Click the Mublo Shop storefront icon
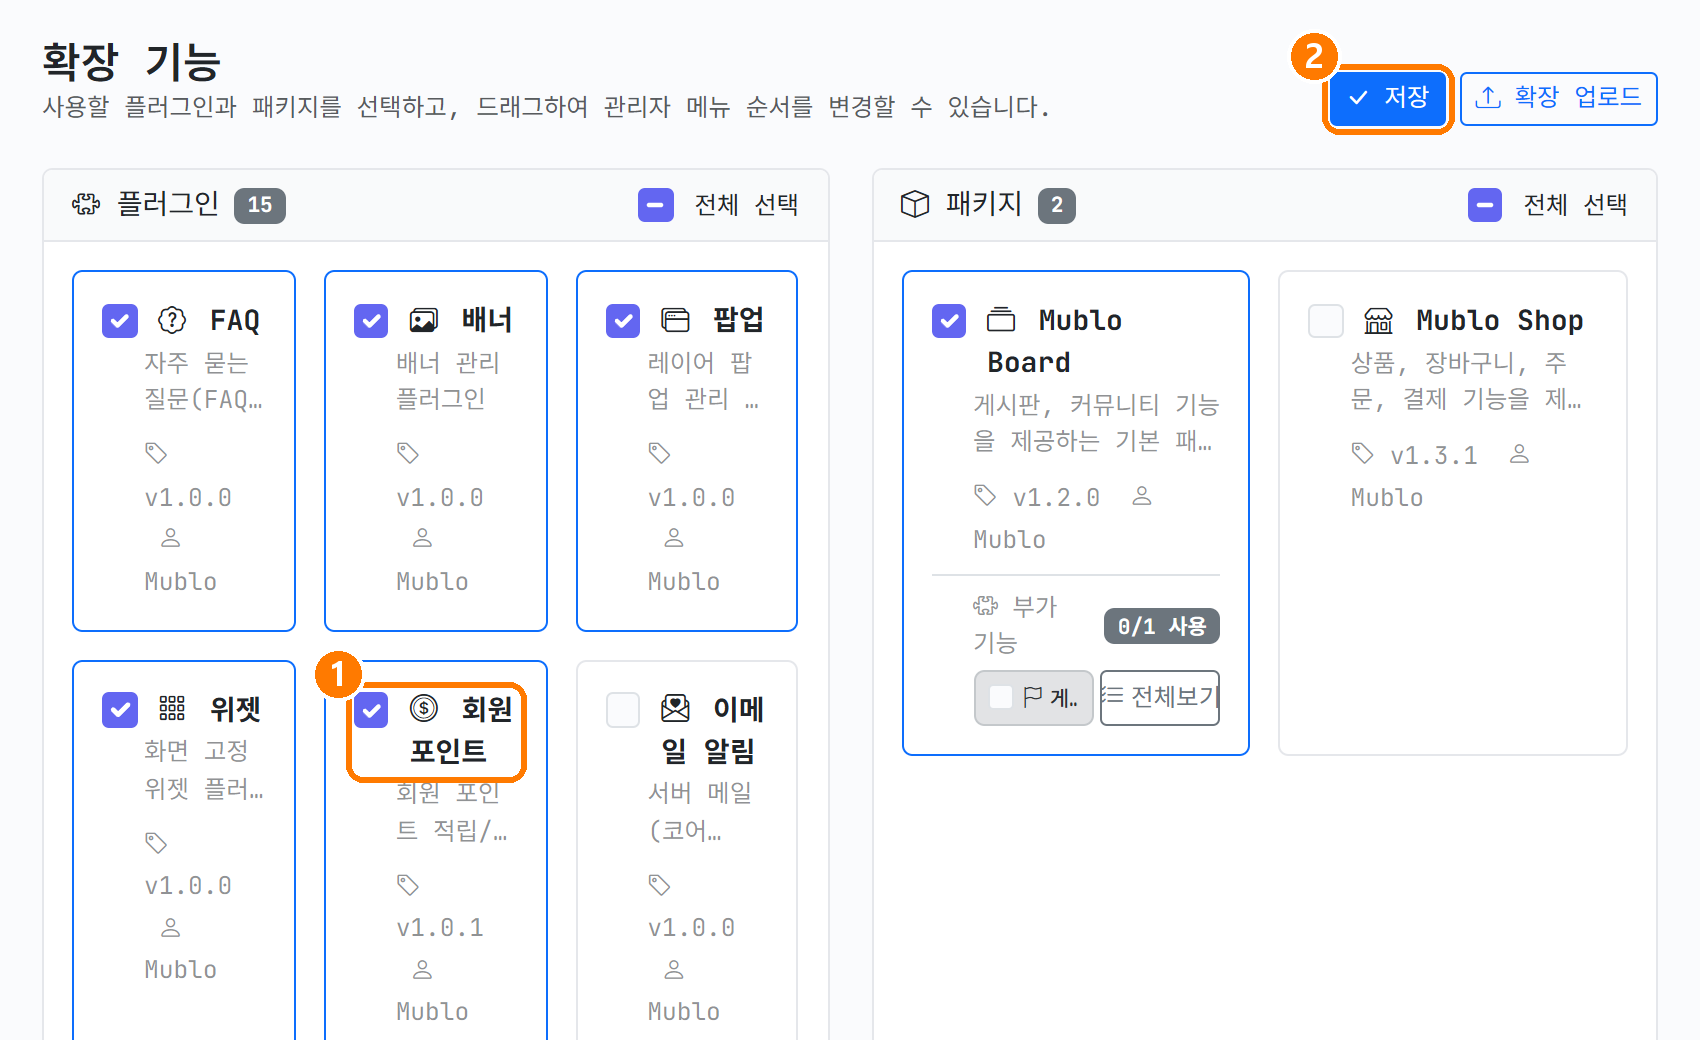The image size is (1700, 1040). click(1379, 320)
